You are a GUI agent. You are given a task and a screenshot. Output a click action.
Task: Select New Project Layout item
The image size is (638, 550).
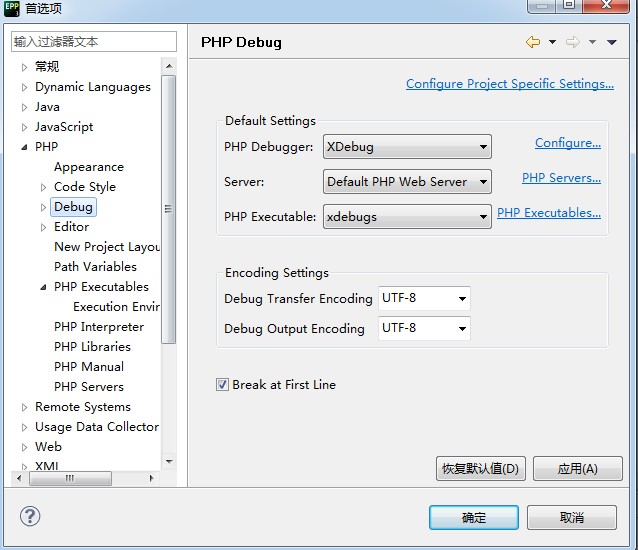(x=107, y=247)
